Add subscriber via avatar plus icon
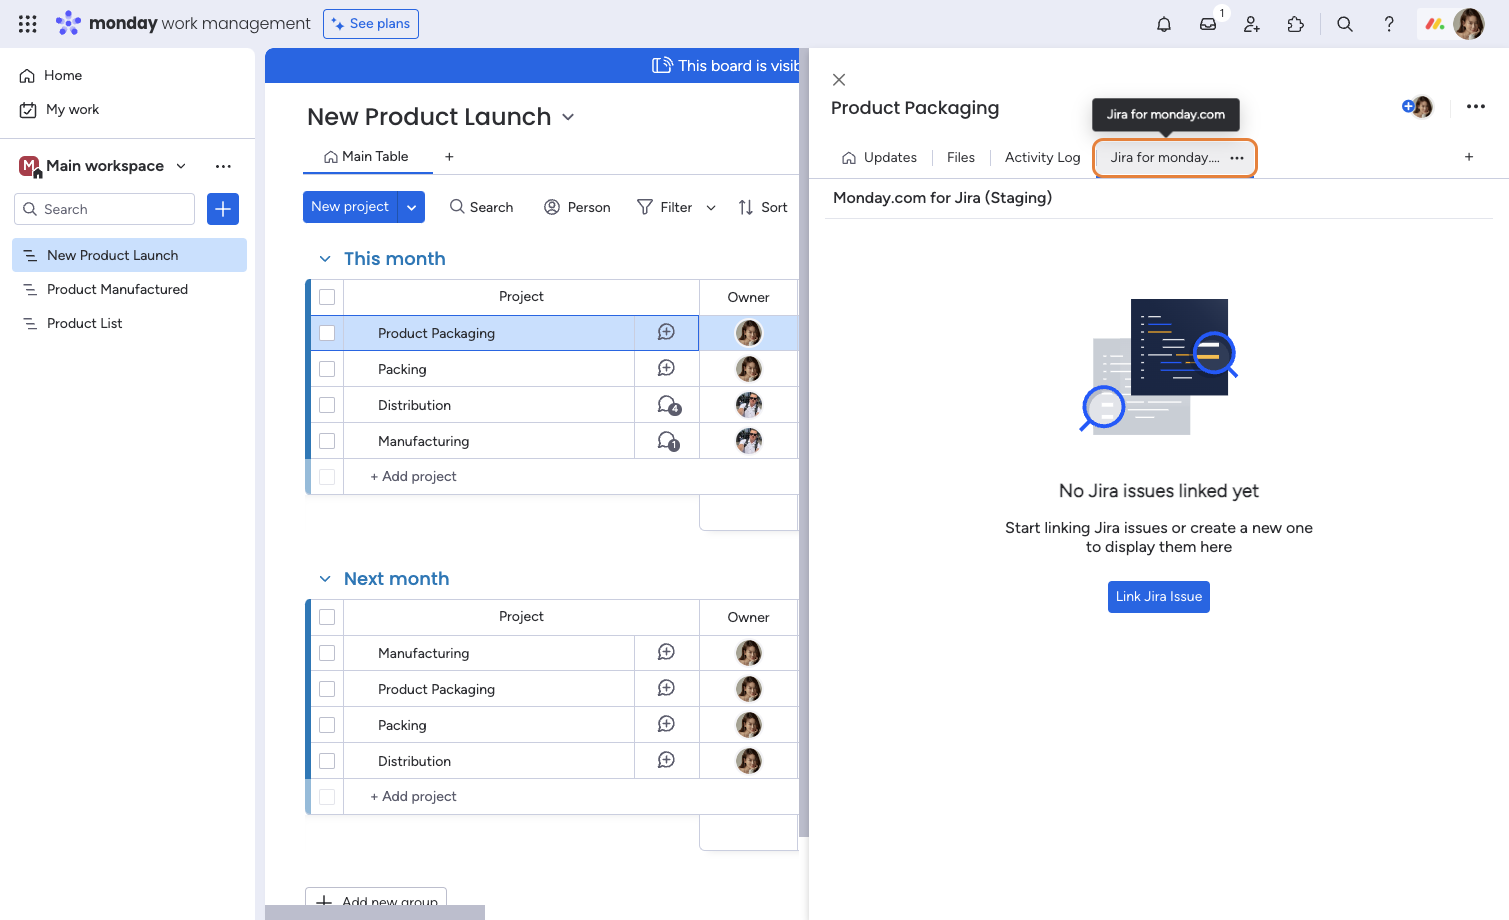Viewport: 1509px width, 920px height. pos(1408,106)
